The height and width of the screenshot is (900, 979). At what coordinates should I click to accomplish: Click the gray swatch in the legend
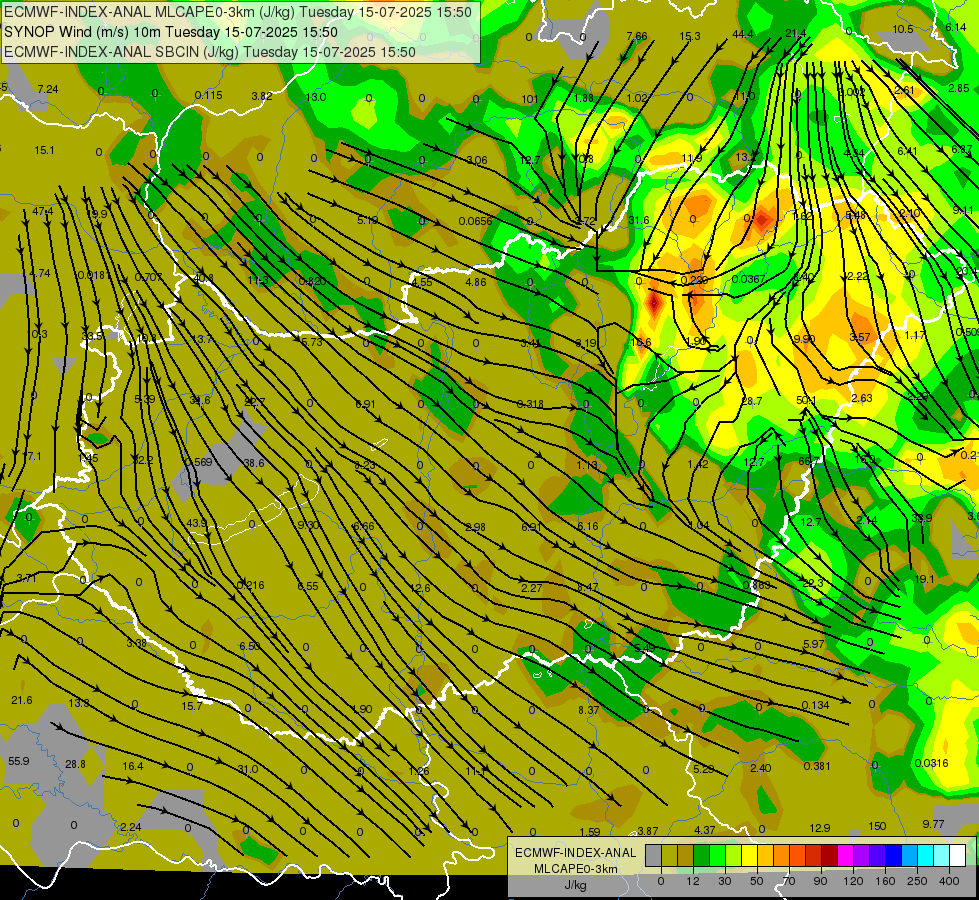pyautogui.click(x=653, y=856)
